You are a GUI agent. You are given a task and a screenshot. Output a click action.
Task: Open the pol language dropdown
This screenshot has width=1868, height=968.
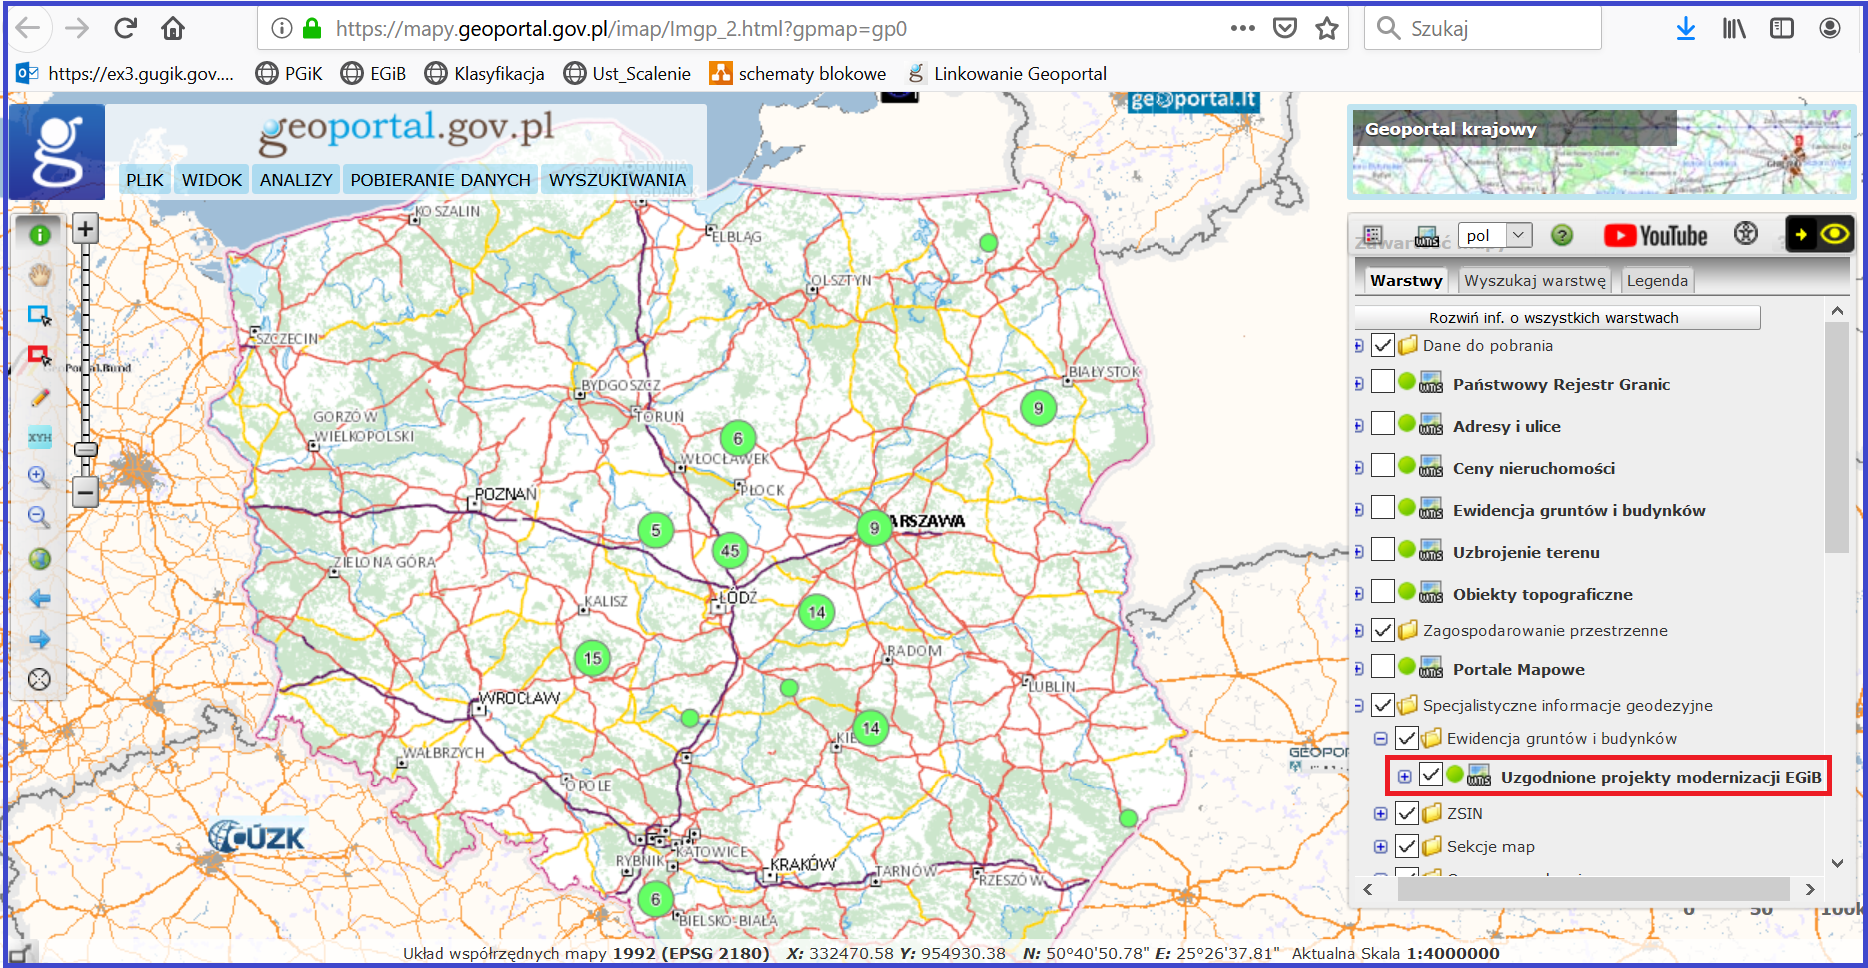[1494, 235]
